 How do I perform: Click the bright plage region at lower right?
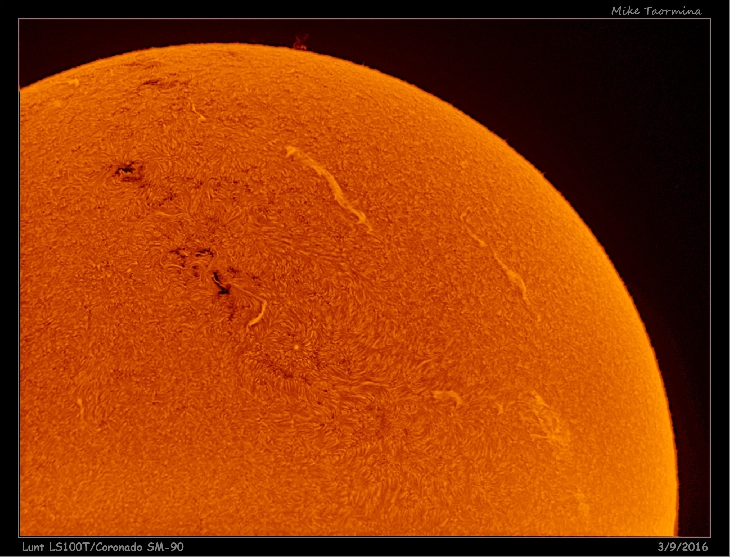point(545,418)
